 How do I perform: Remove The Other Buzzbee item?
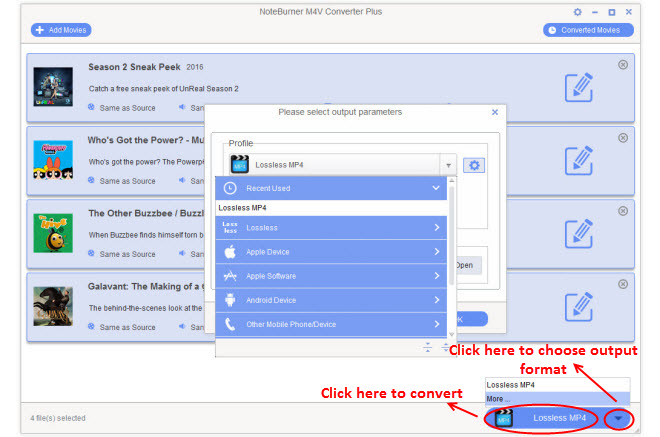click(623, 211)
